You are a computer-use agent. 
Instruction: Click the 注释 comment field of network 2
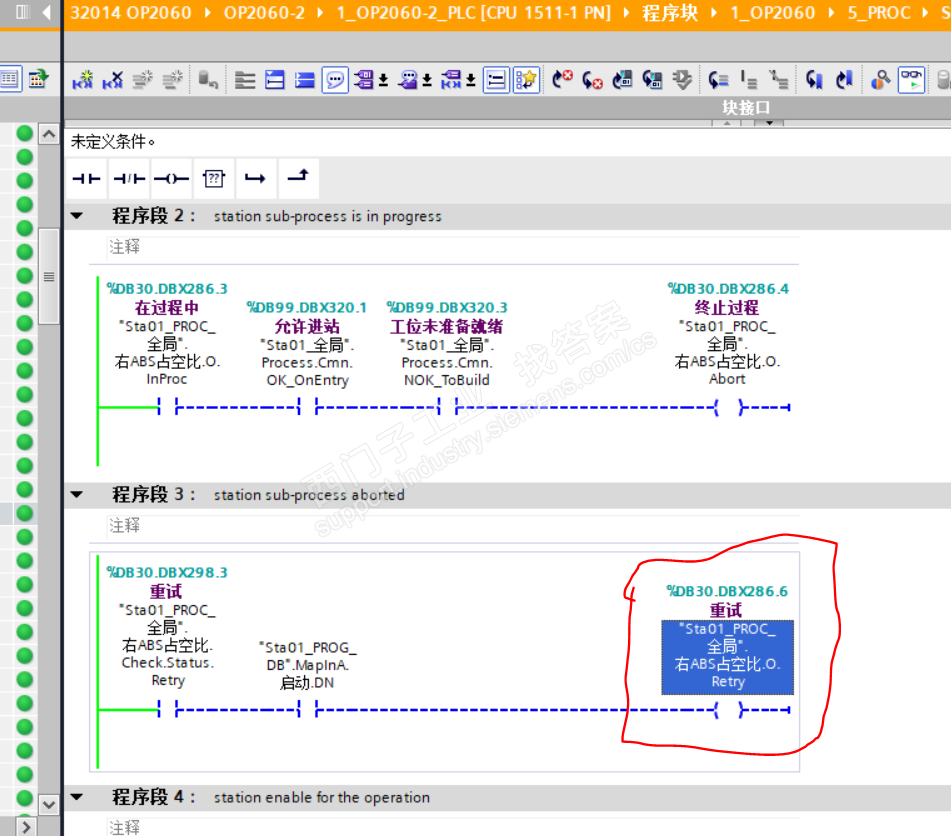[x=454, y=247]
